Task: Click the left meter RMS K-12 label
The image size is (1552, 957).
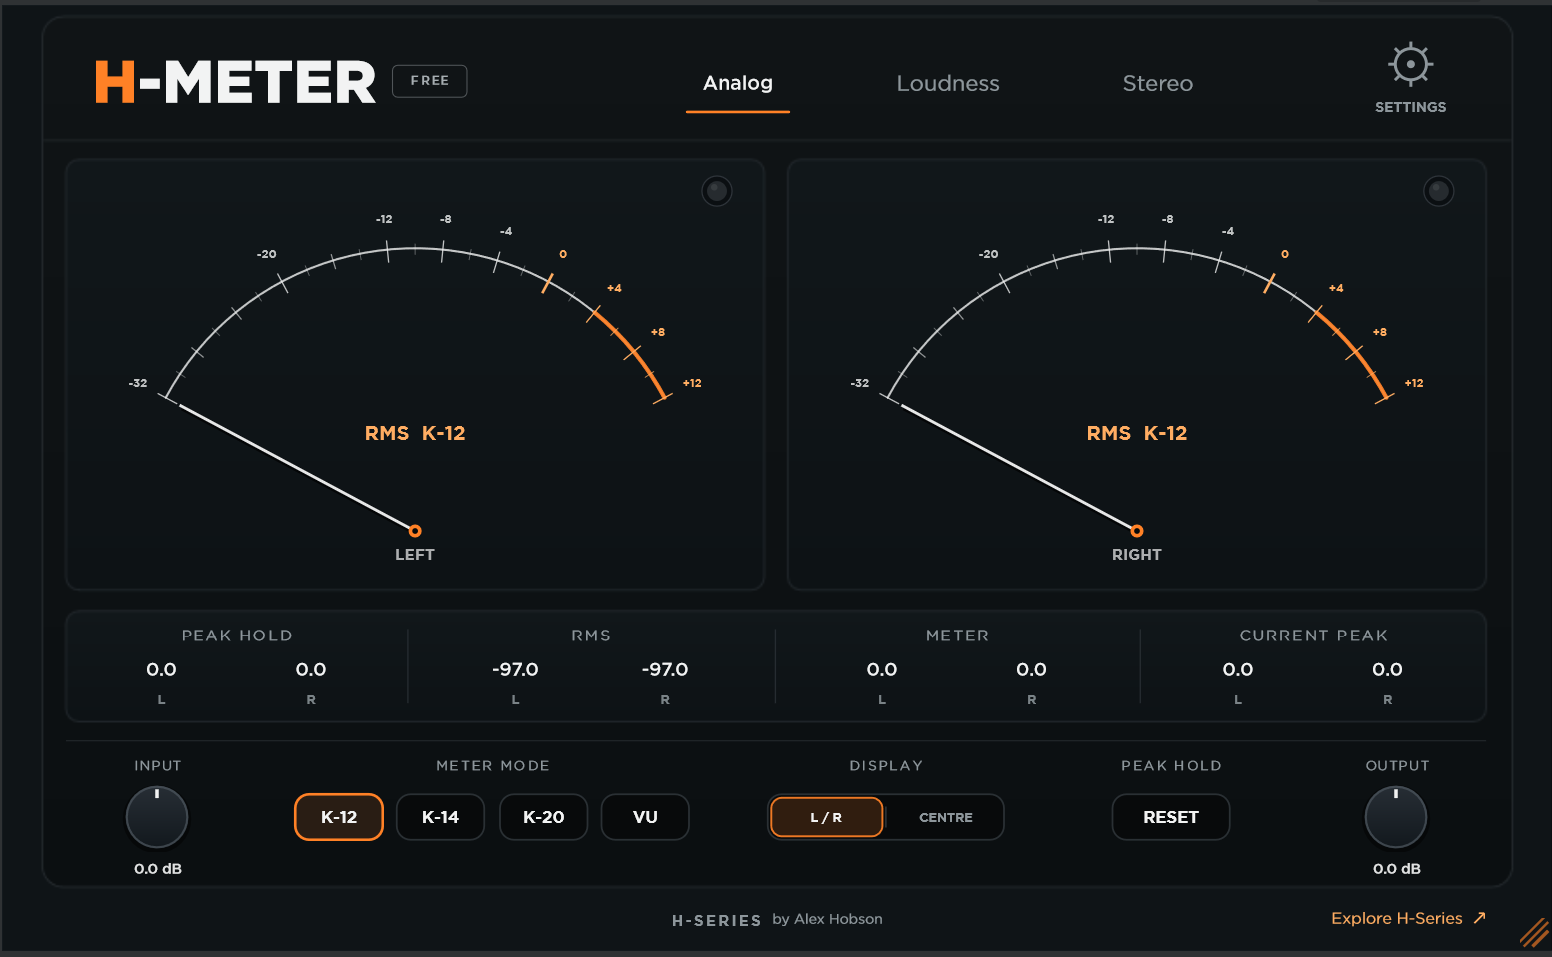Action: click(415, 433)
